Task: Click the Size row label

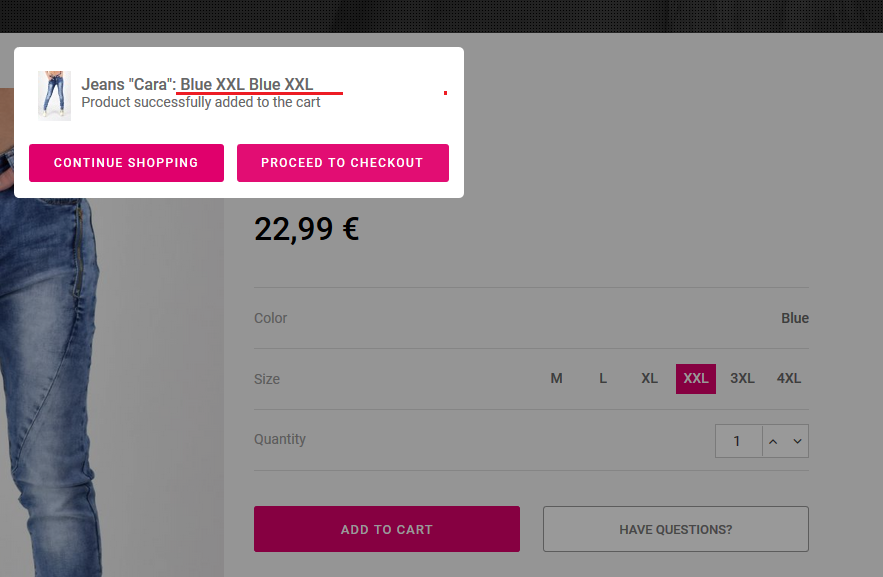Action: 267,379
